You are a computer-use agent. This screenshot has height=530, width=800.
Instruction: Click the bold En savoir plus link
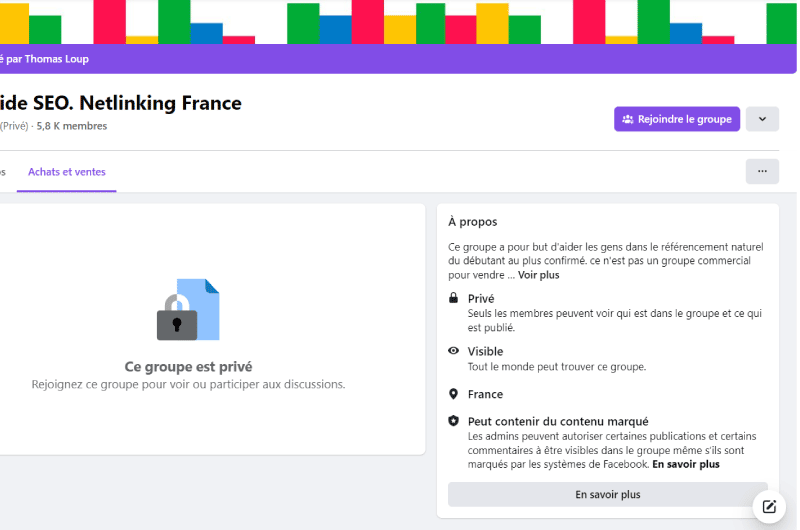point(686,464)
